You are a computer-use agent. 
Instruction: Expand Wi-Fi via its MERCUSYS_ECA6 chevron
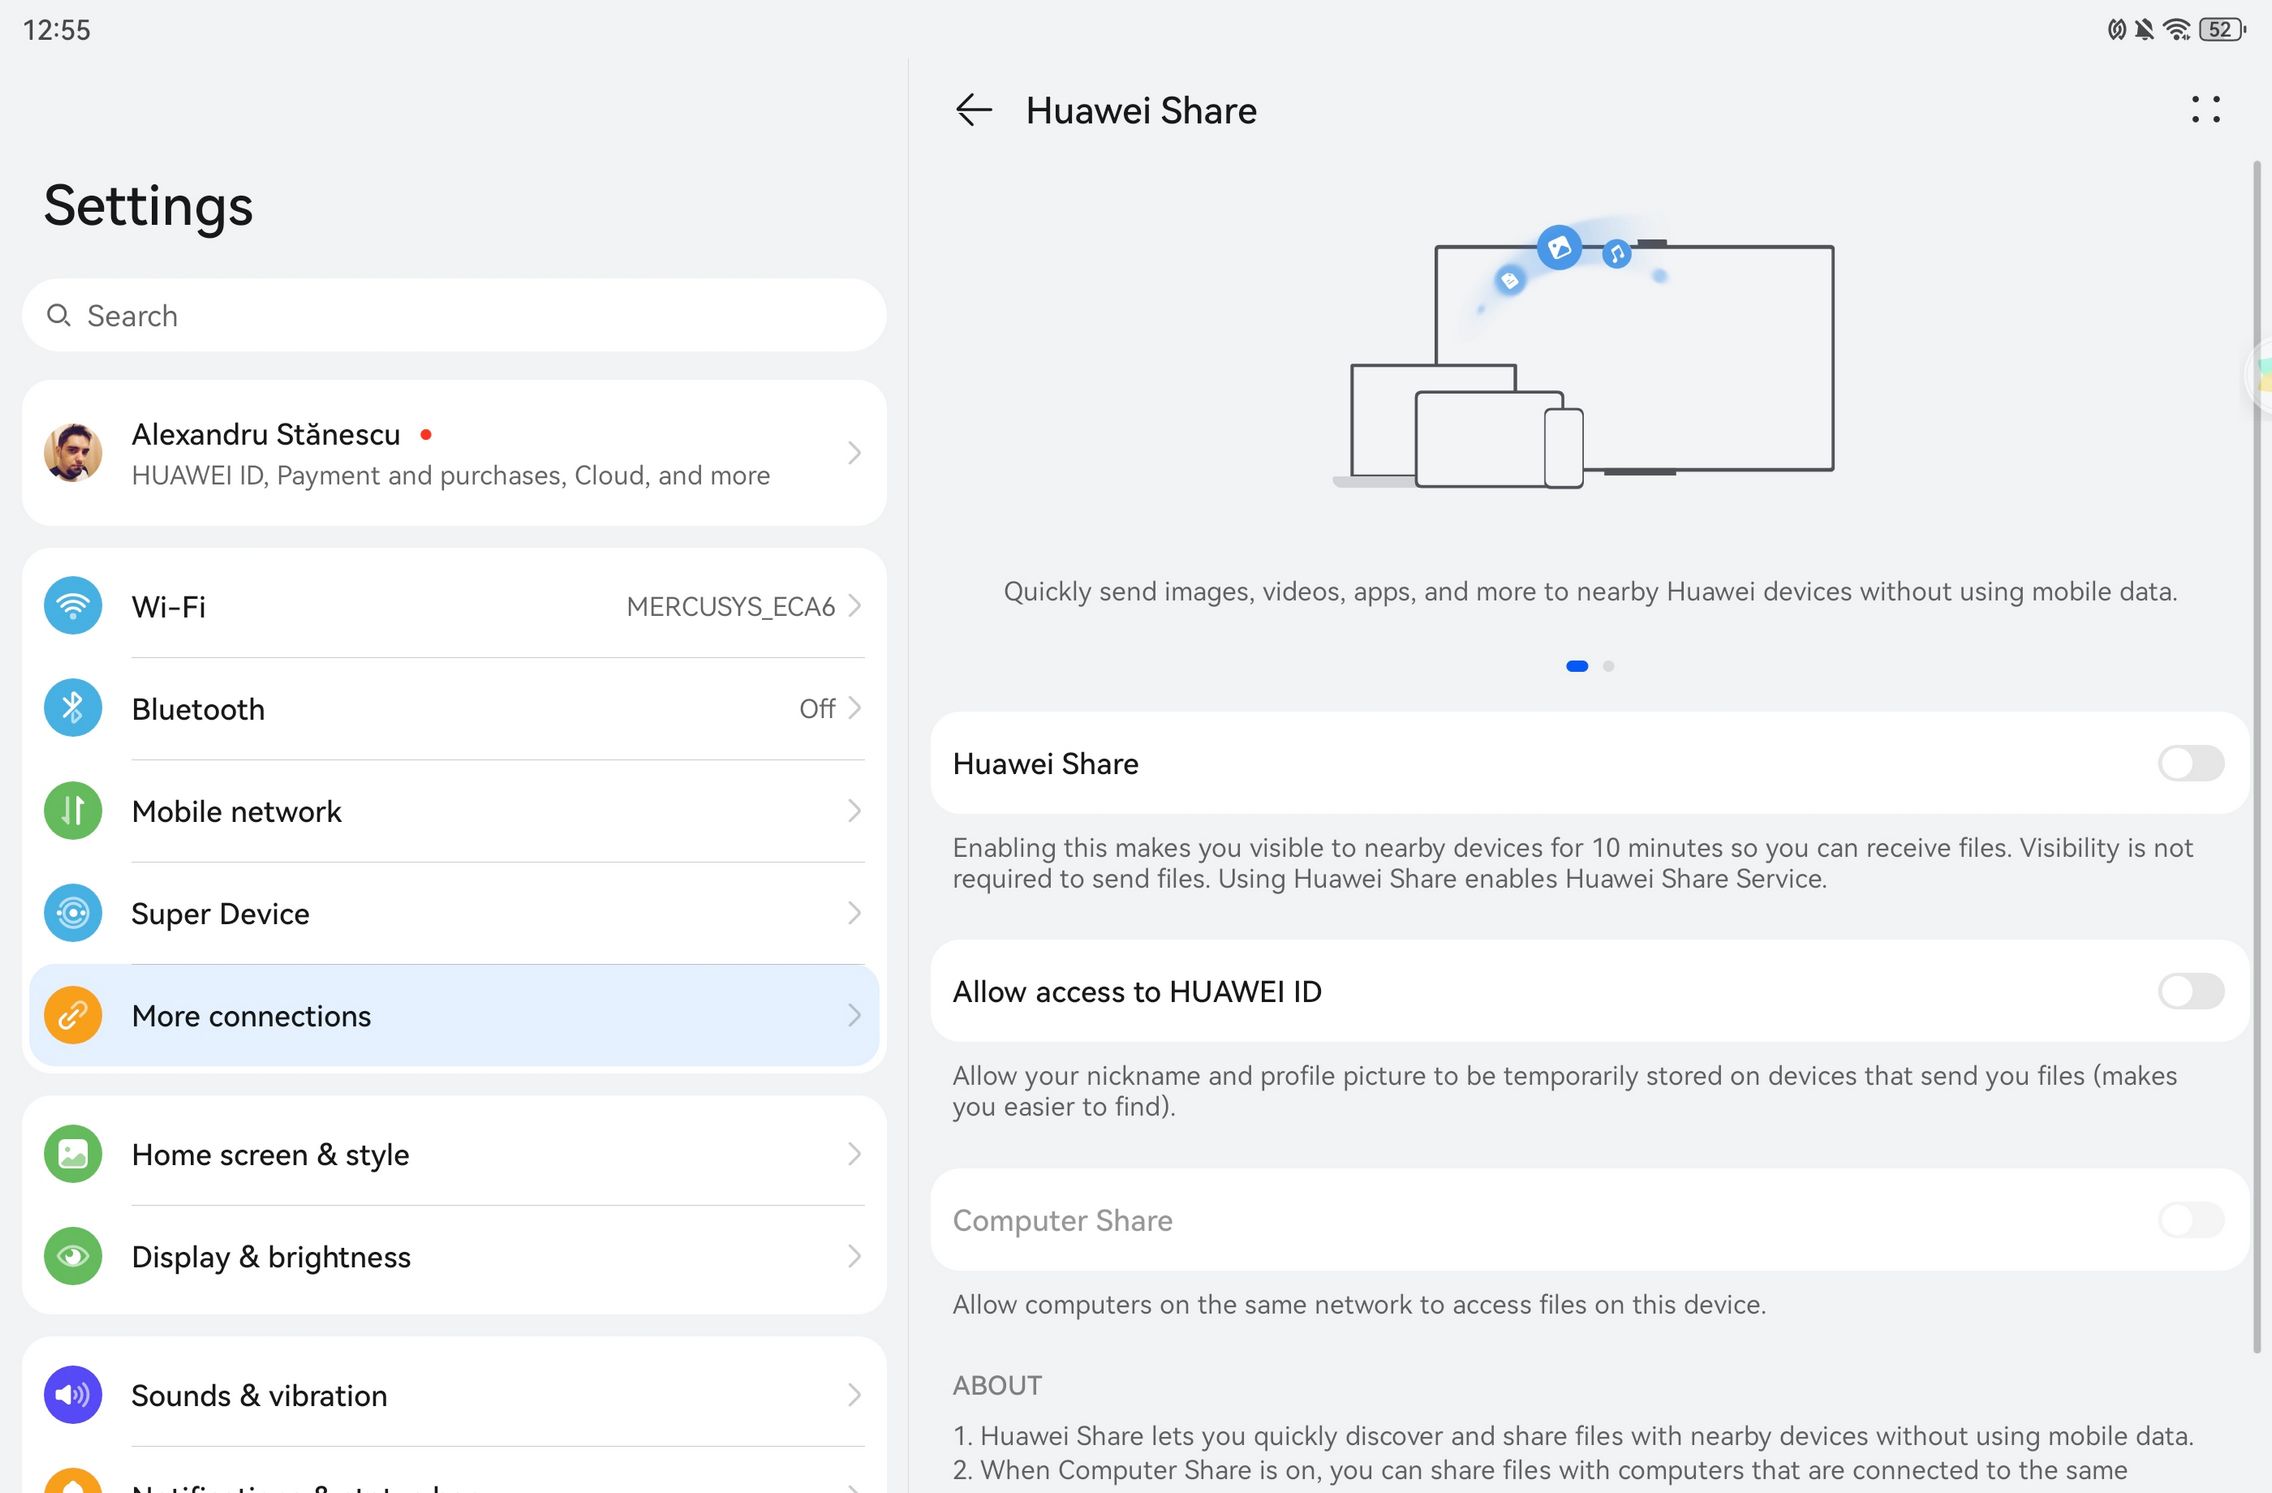[x=854, y=606]
